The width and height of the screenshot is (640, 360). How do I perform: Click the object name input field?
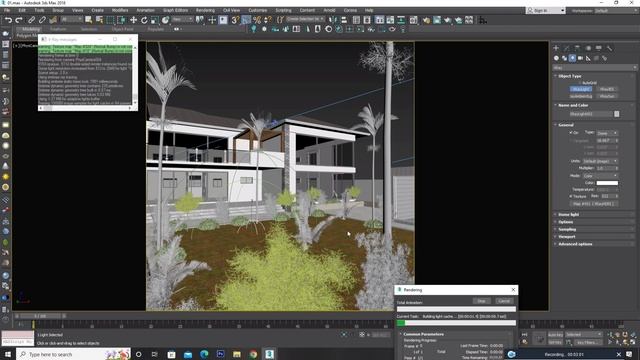click(x=591, y=114)
